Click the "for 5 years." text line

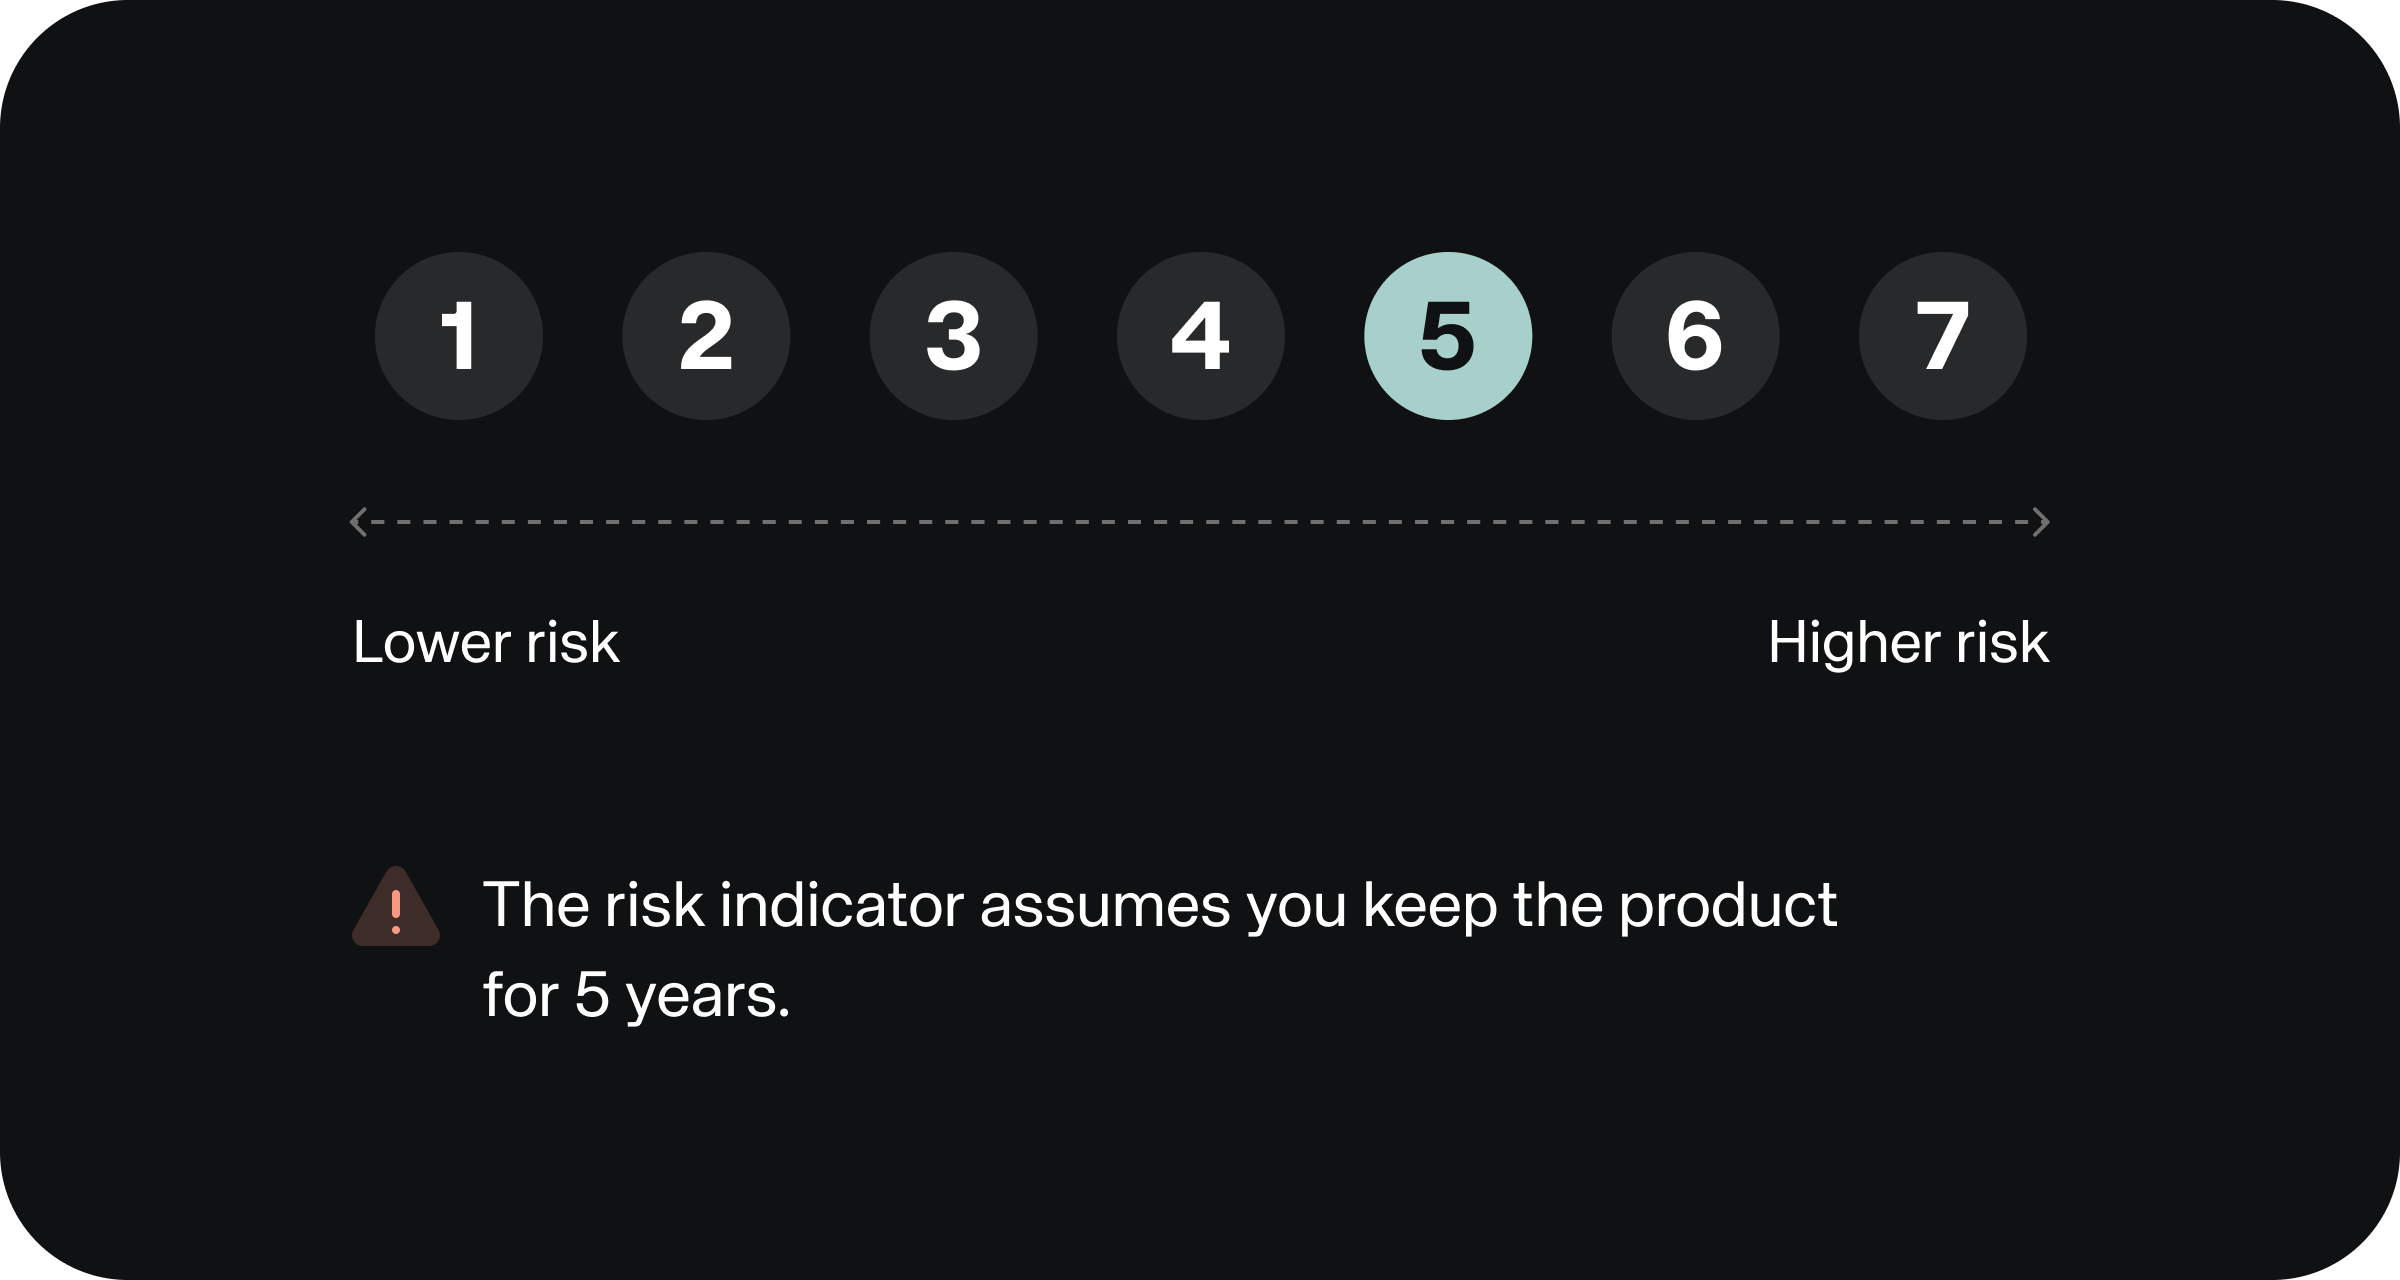[636, 996]
